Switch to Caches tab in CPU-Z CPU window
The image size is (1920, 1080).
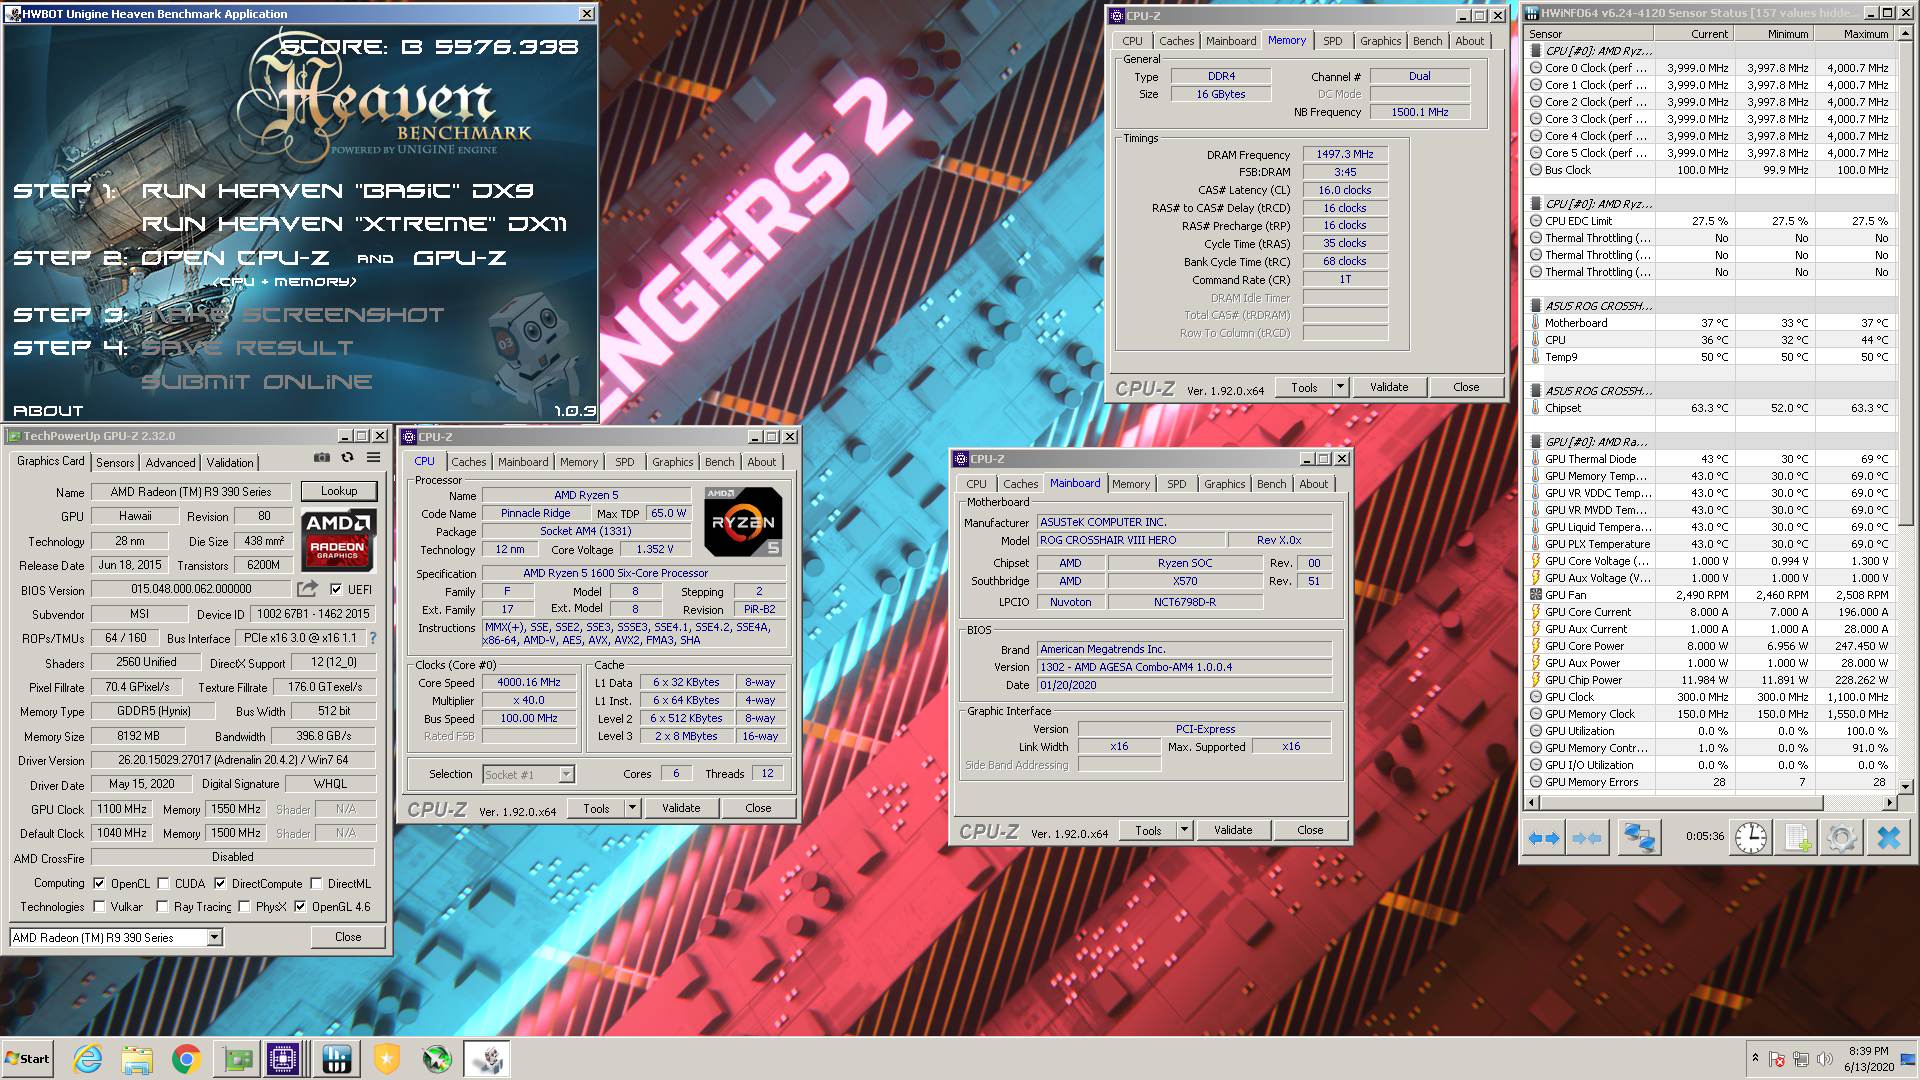click(468, 462)
